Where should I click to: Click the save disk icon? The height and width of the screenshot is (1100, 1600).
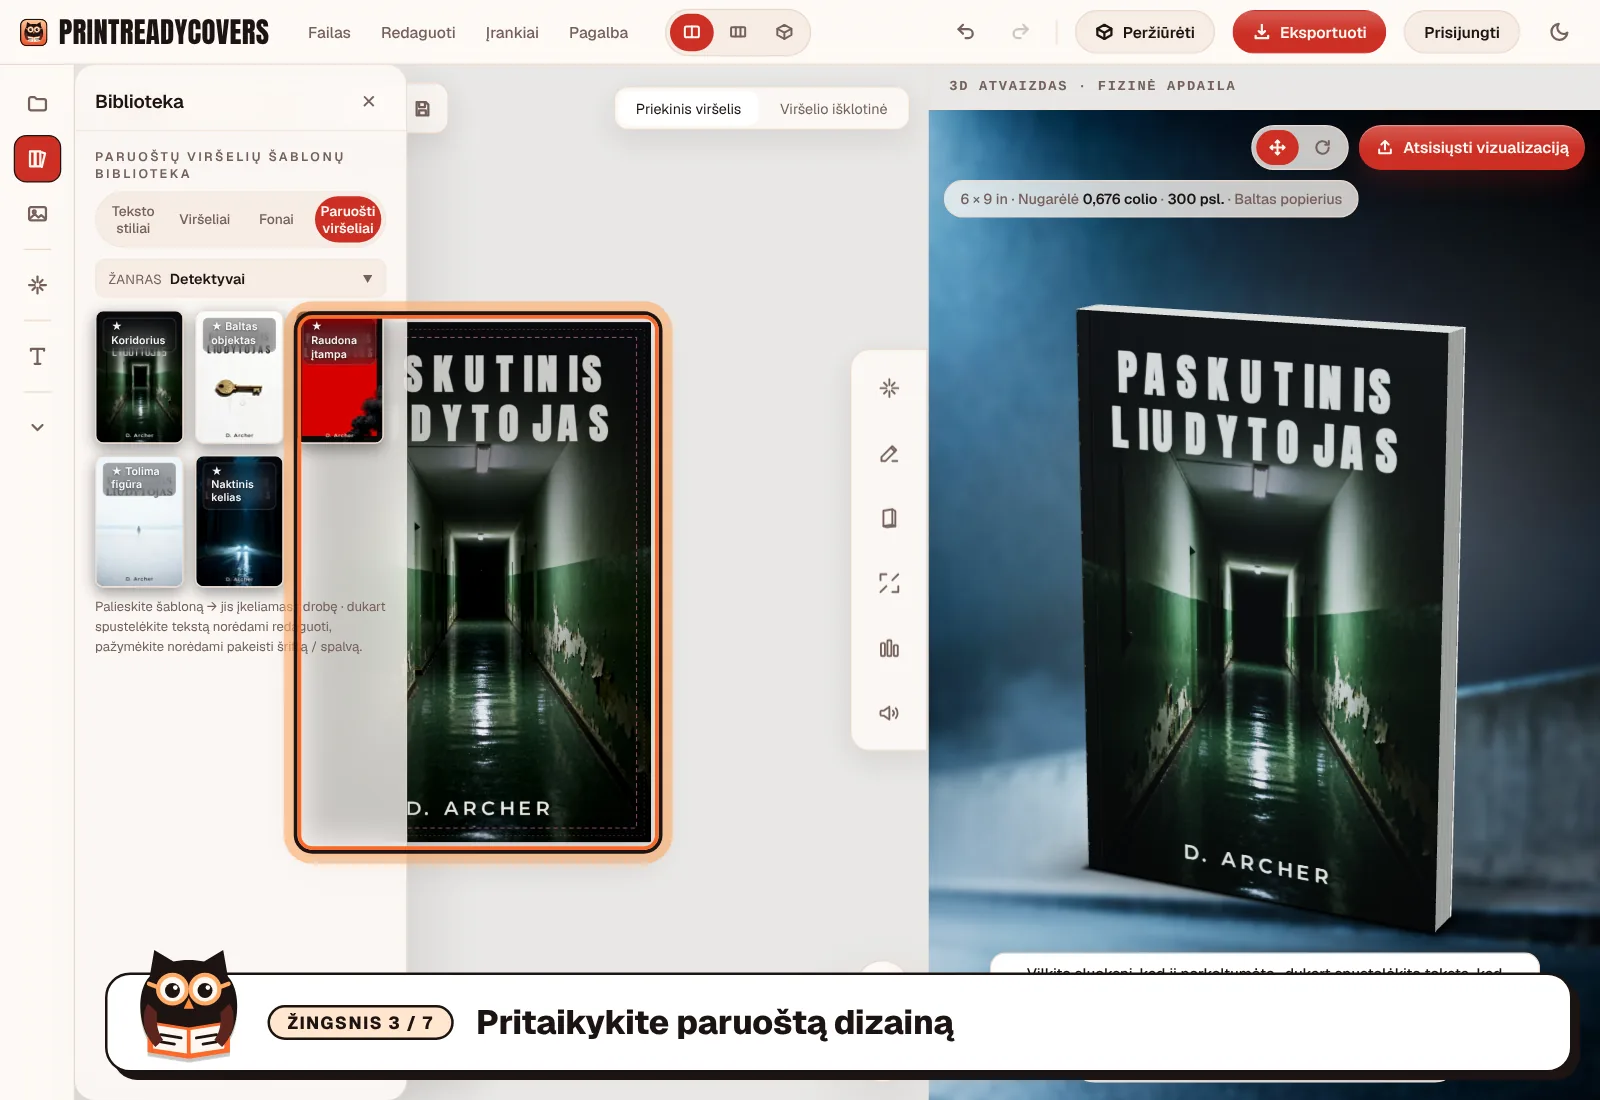click(423, 109)
